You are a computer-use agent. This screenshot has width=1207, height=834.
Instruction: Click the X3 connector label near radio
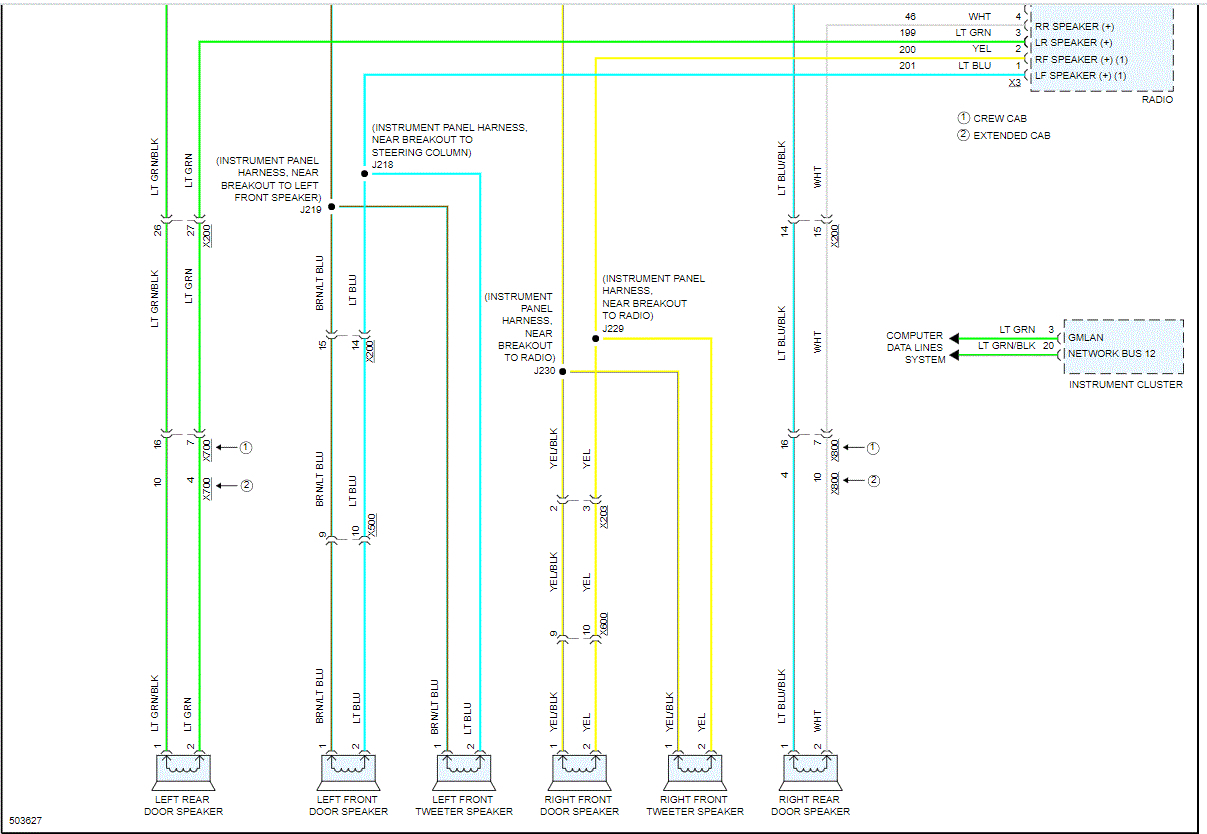point(1015,83)
